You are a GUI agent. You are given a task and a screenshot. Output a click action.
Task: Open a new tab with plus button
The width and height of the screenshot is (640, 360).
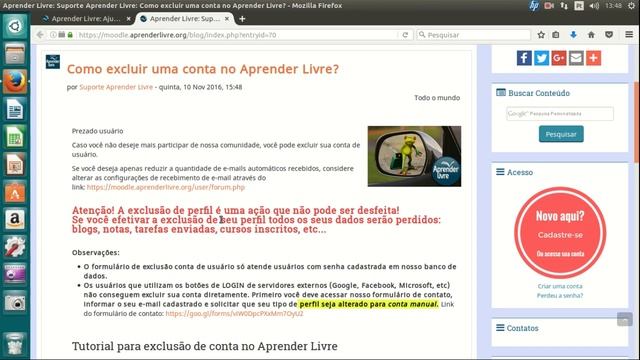(242, 19)
